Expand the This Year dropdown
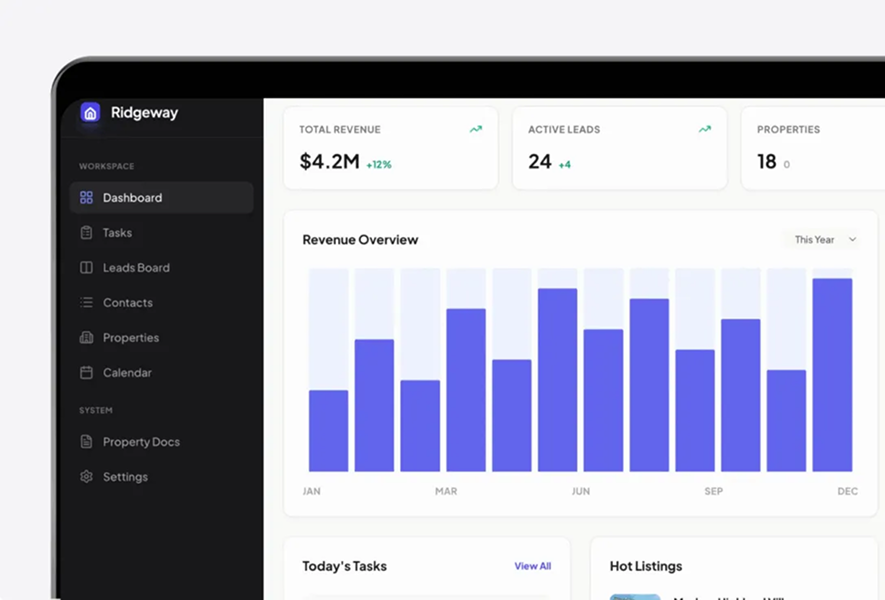 point(824,239)
